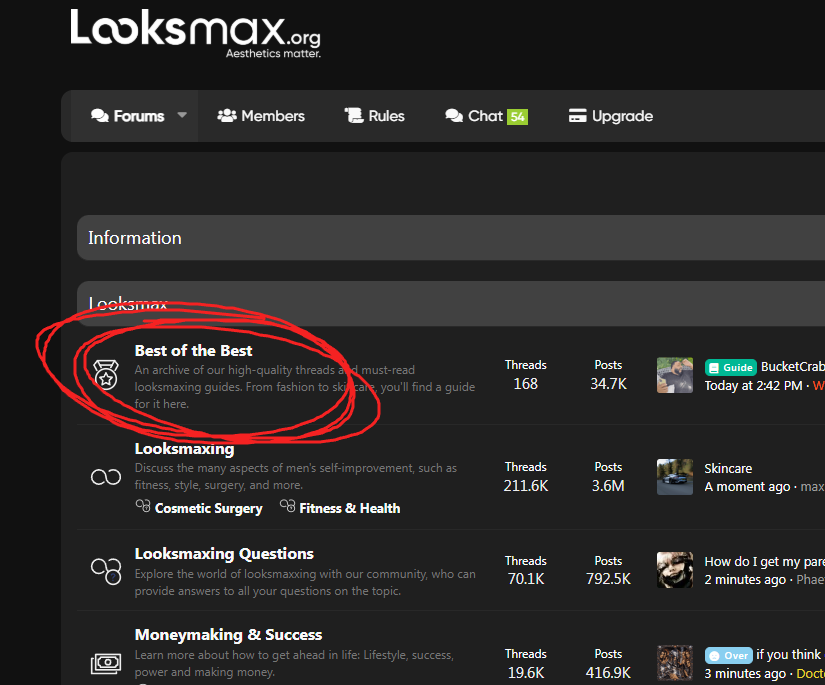This screenshot has width=825, height=685.
Task: Click the green Guide label tag
Action: tap(730, 367)
